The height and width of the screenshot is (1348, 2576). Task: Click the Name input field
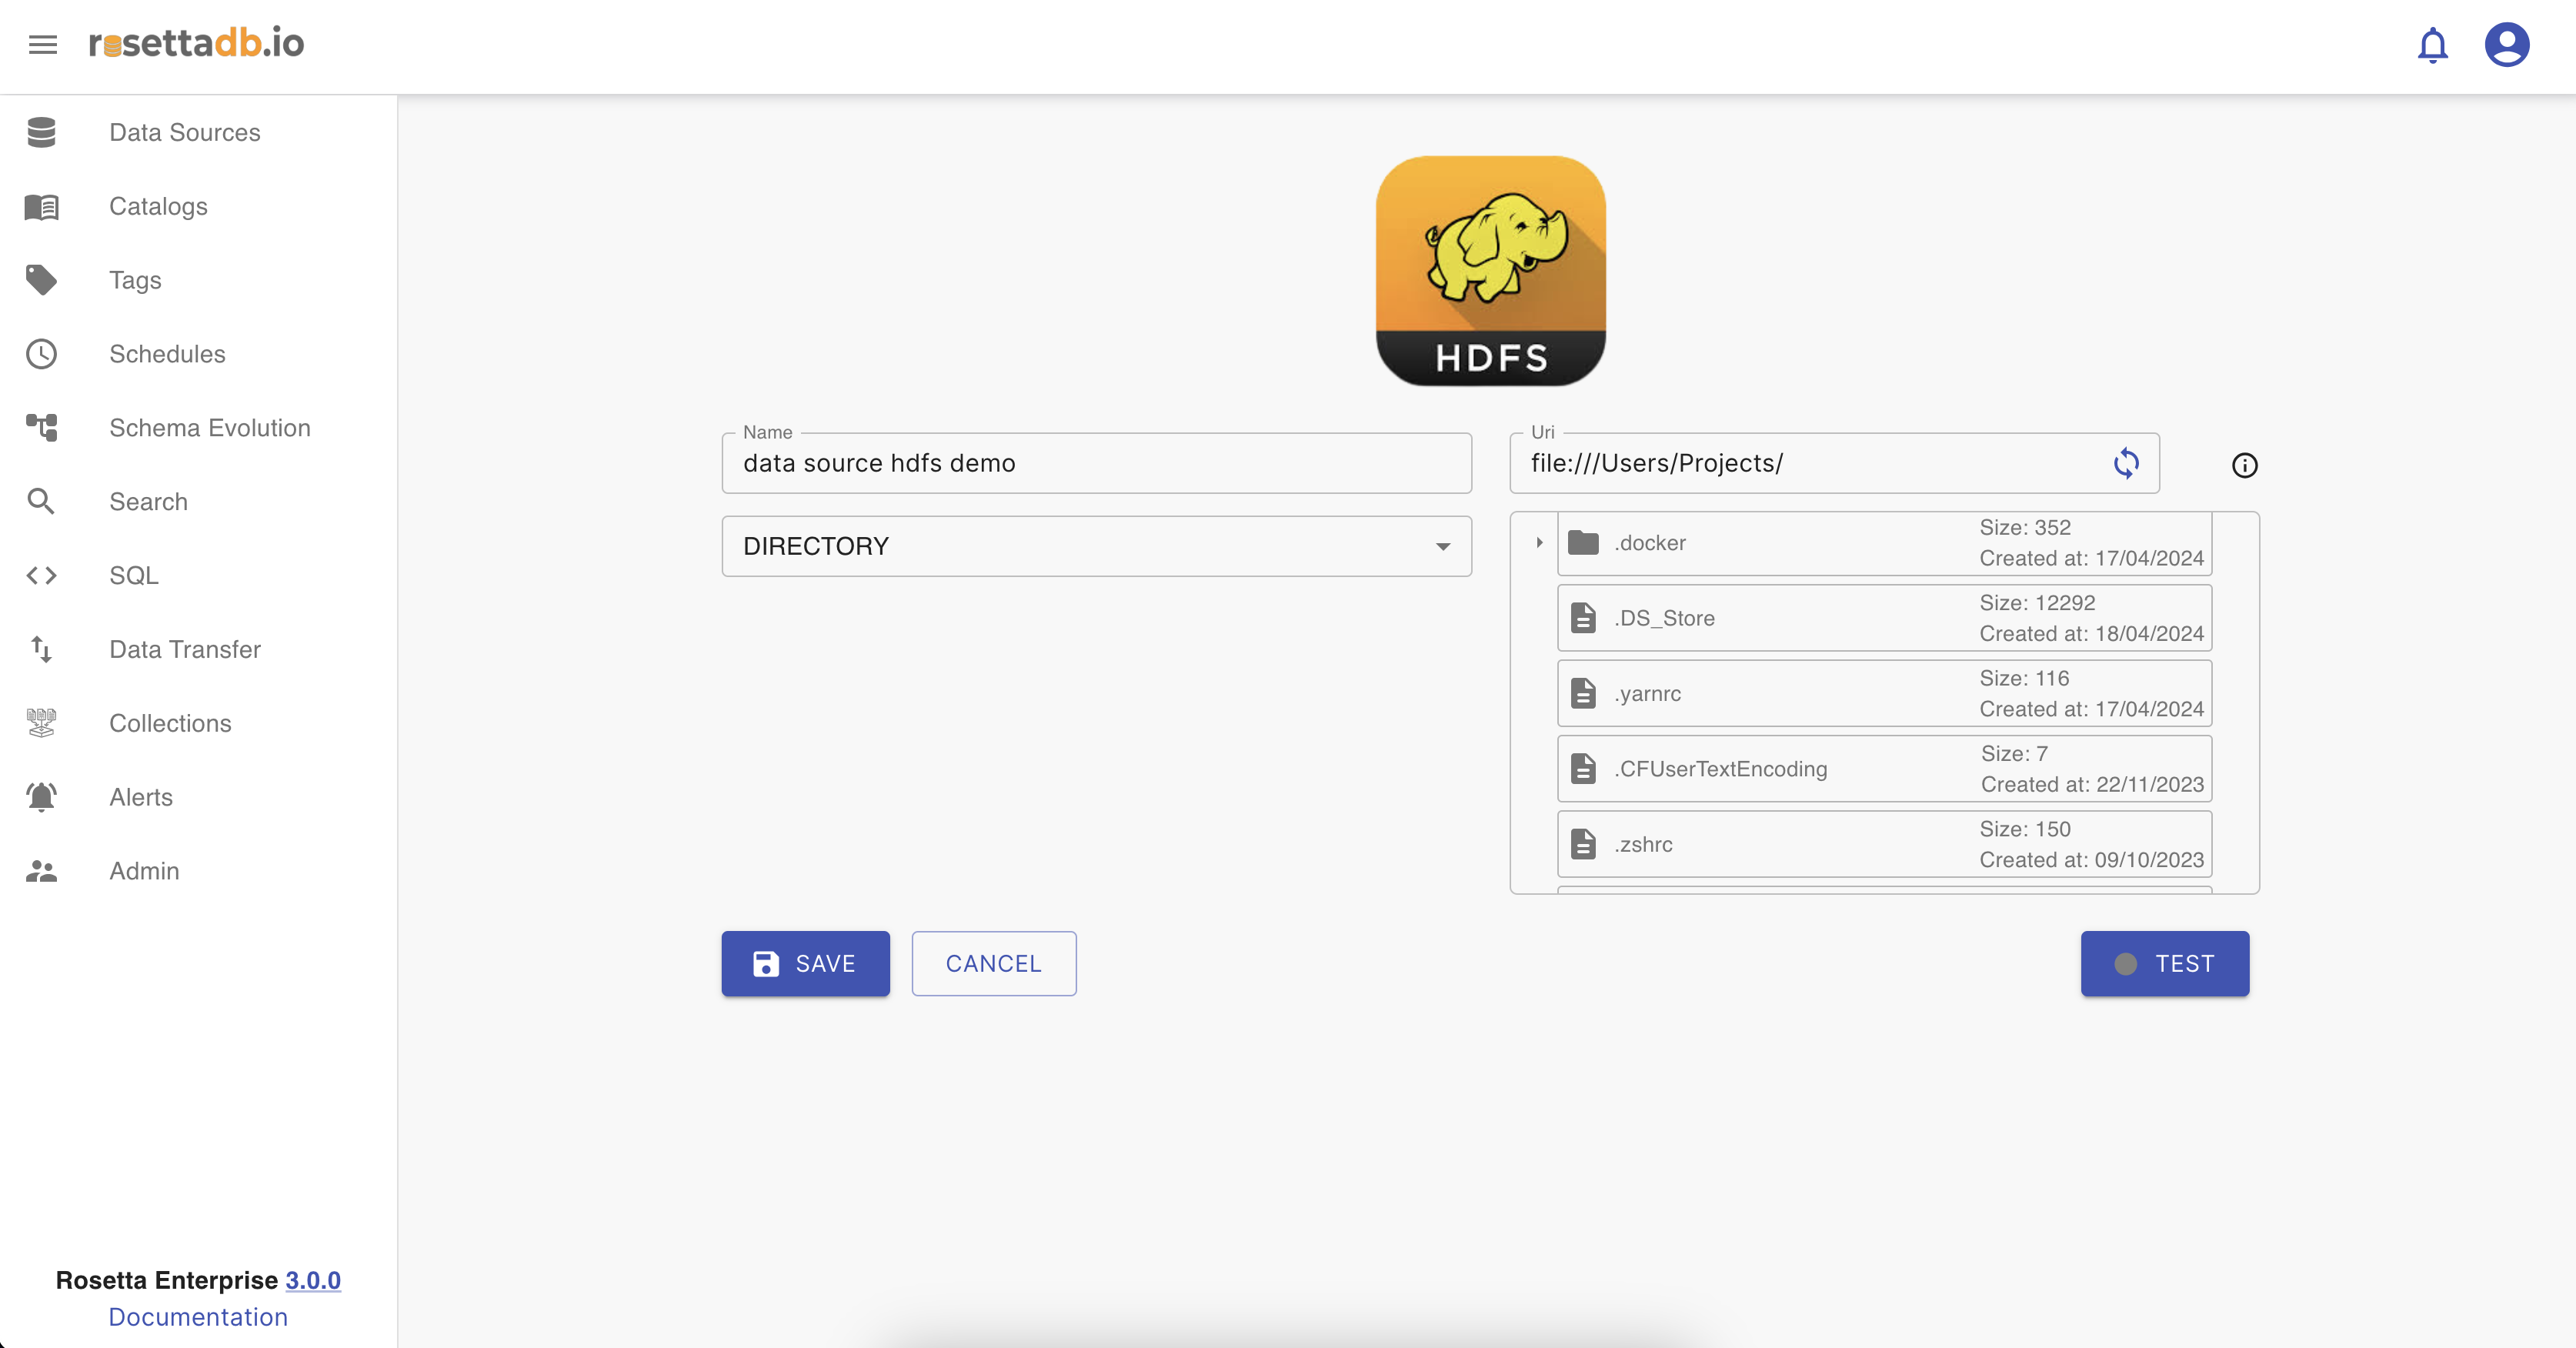pyautogui.click(x=1096, y=464)
